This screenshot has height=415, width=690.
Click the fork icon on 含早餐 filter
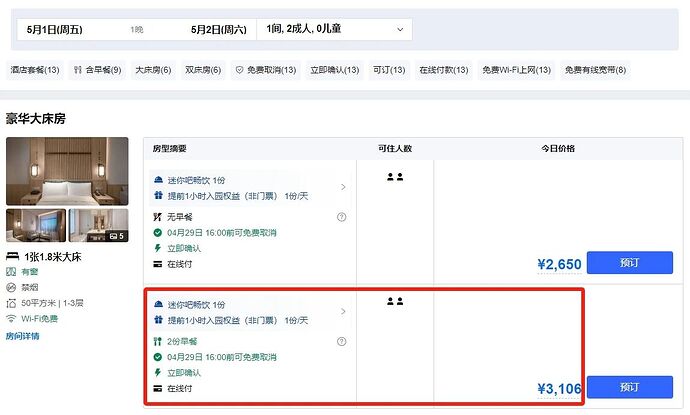[x=77, y=70]
